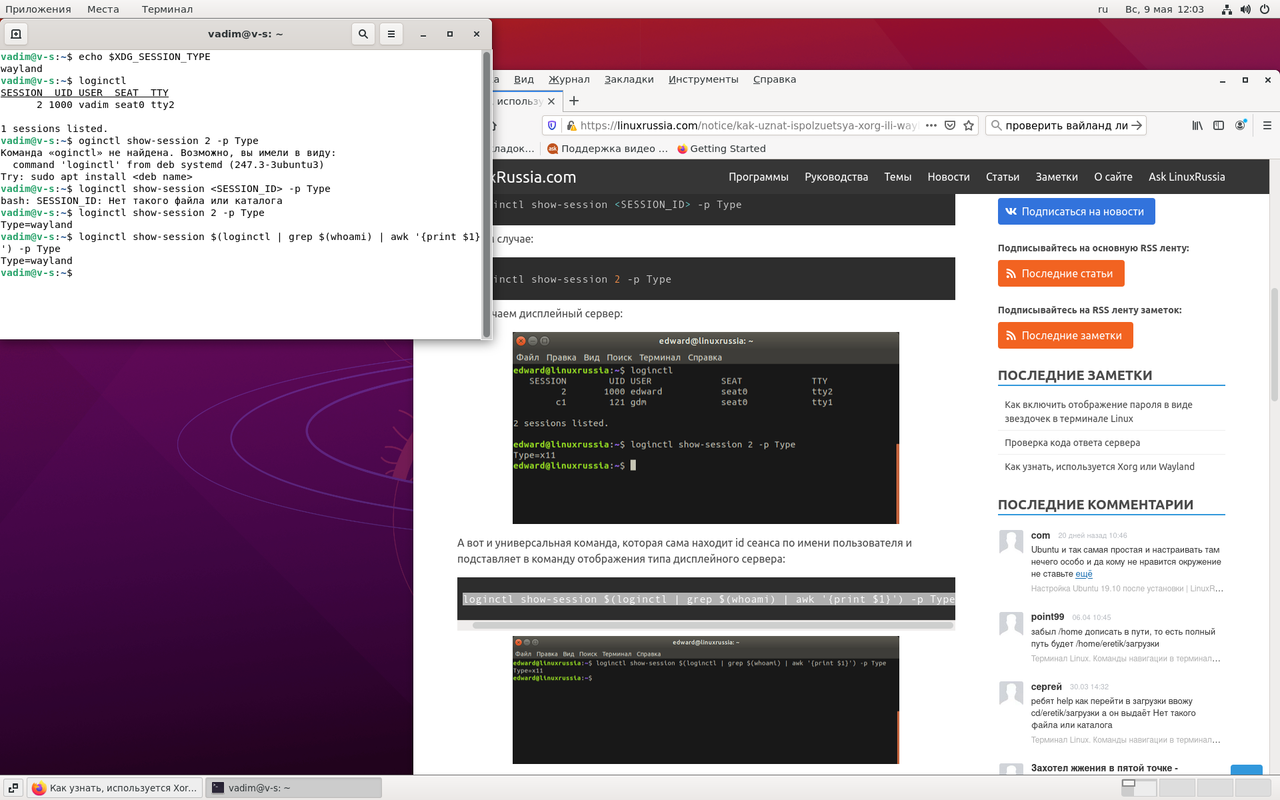Open note about password asterisks in terminal

tap(1098, 412)
